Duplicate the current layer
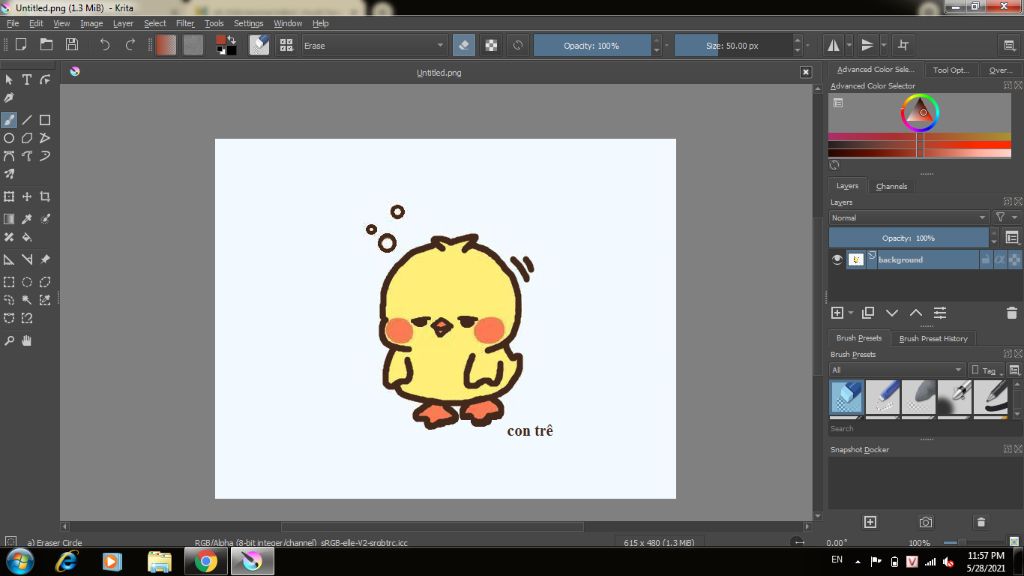 (868, 313)
